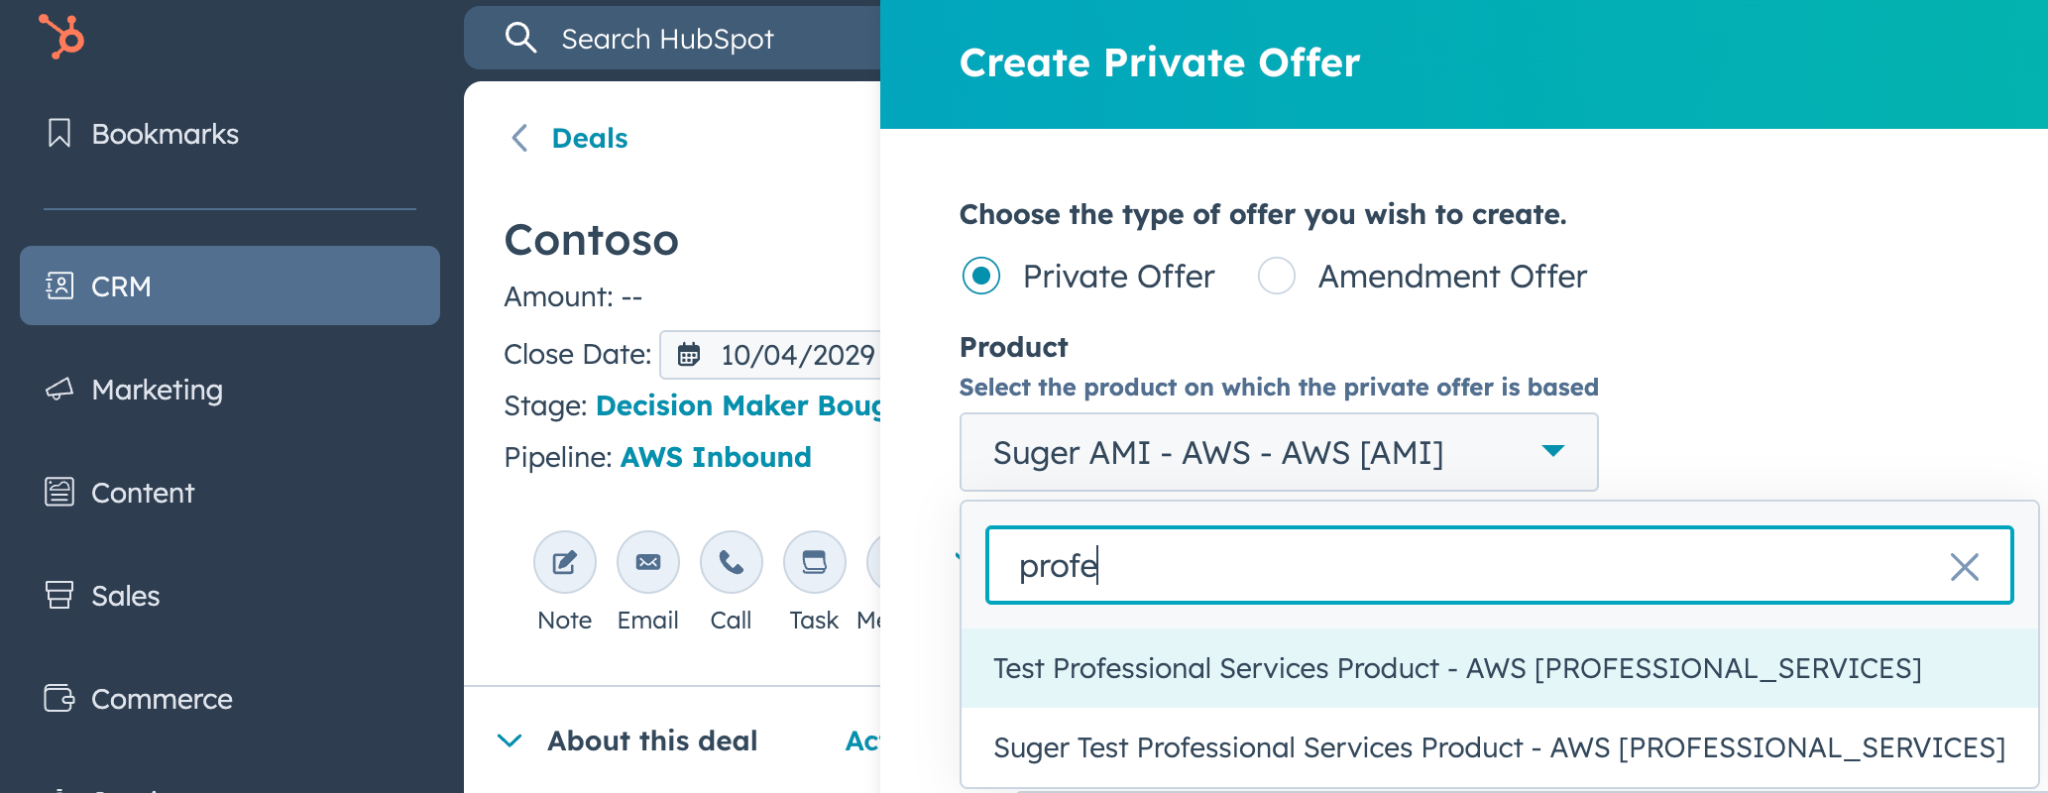
Task: Change the Decision Maker deal stage
Action: click(x=738, y=406)
